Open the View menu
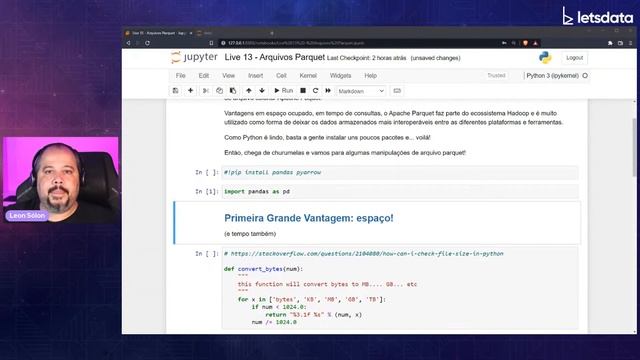The image size is (640, 360). [229, 76]
